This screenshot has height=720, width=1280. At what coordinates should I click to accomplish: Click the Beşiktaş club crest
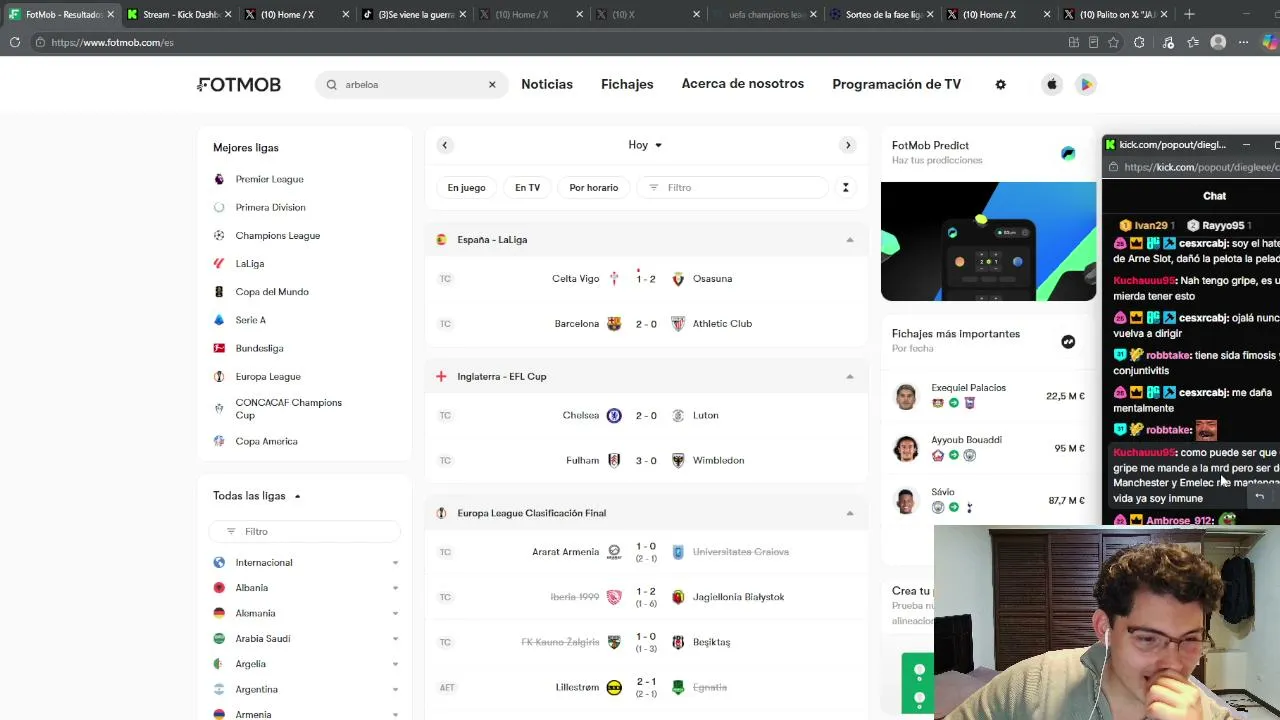point(678,642)
